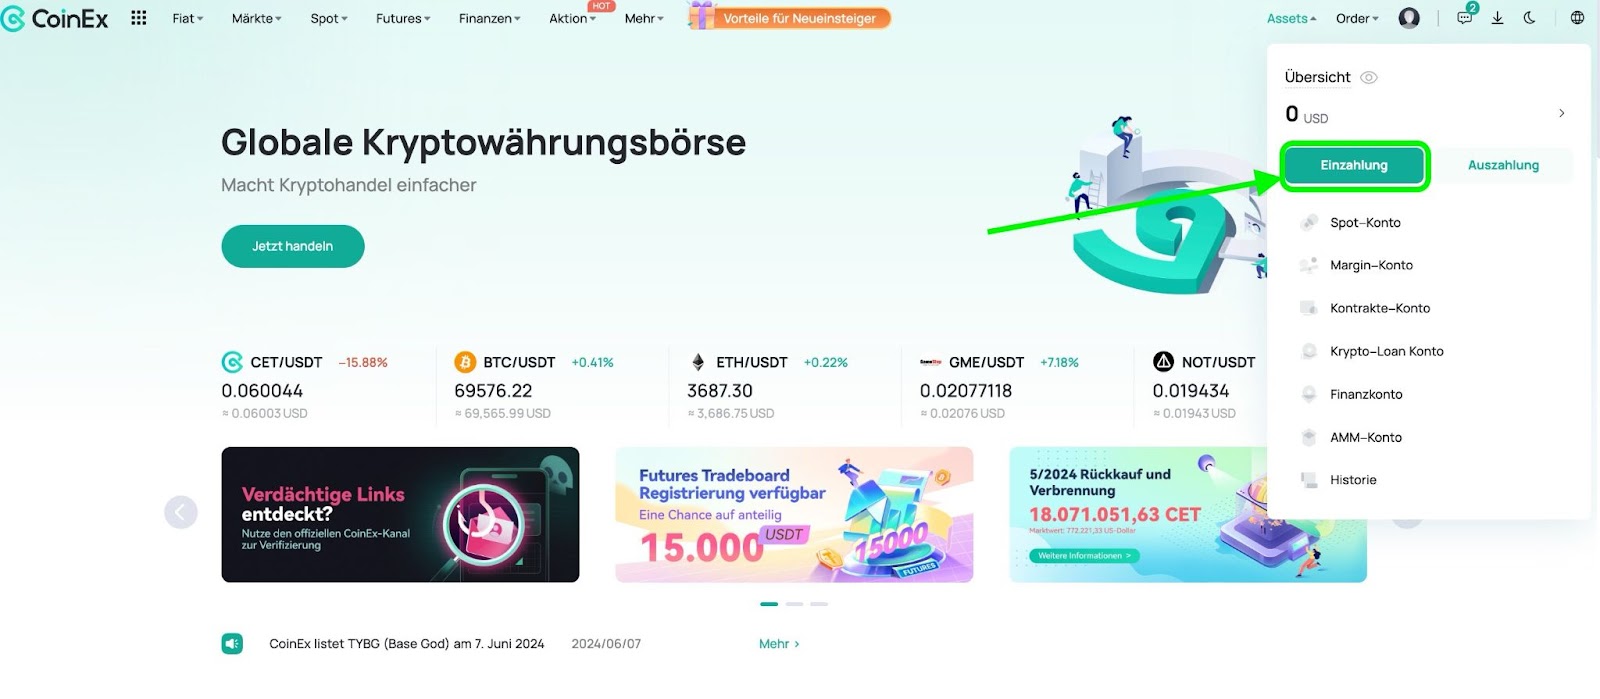Open the user profile avatar icon
Image resolution: width=1600 pixels, height=699 pixels.
click(1409, 18)
